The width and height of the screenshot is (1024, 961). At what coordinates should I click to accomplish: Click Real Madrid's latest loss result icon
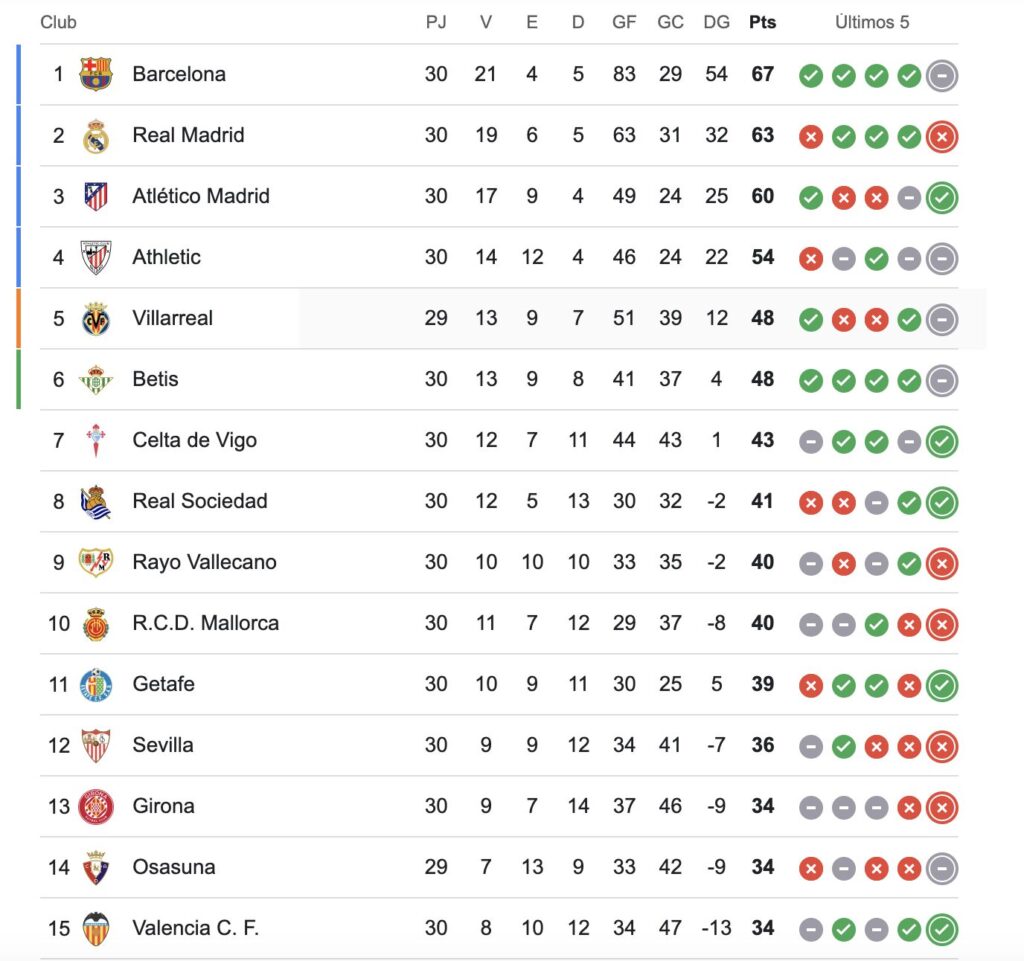(942, 136)
